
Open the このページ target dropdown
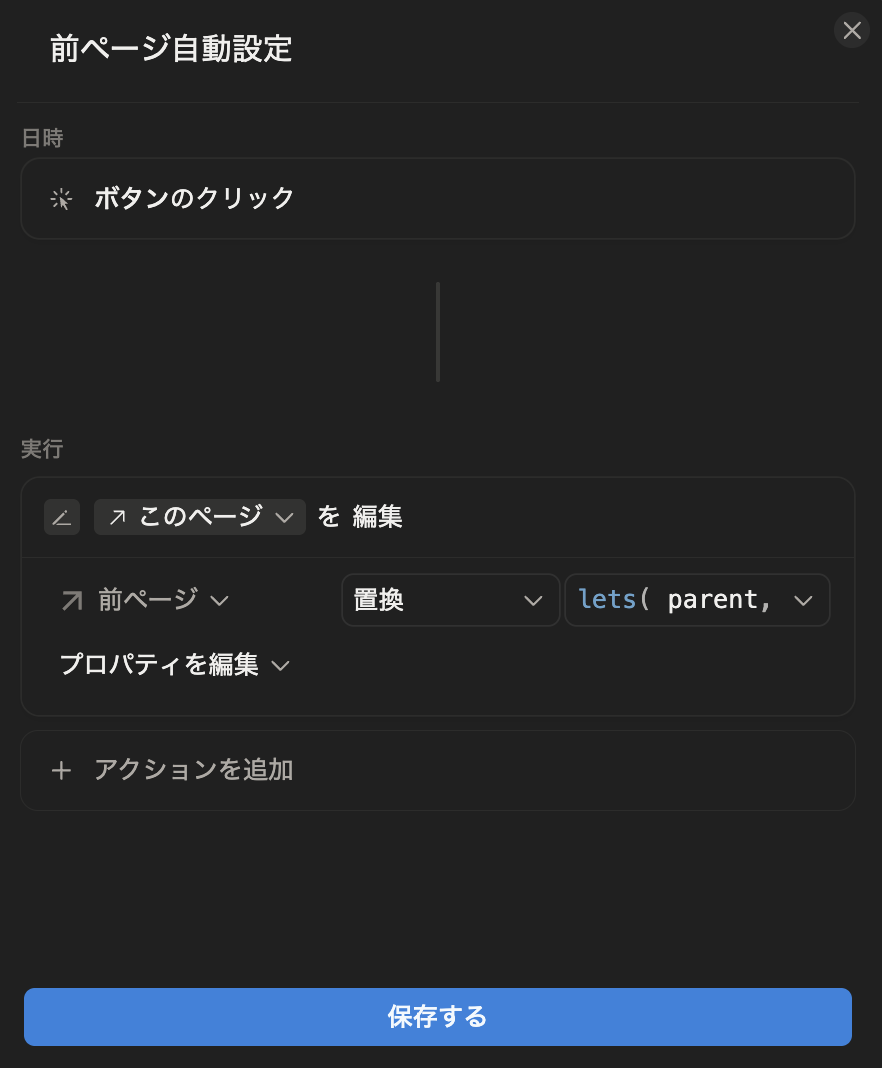[200, 517]
